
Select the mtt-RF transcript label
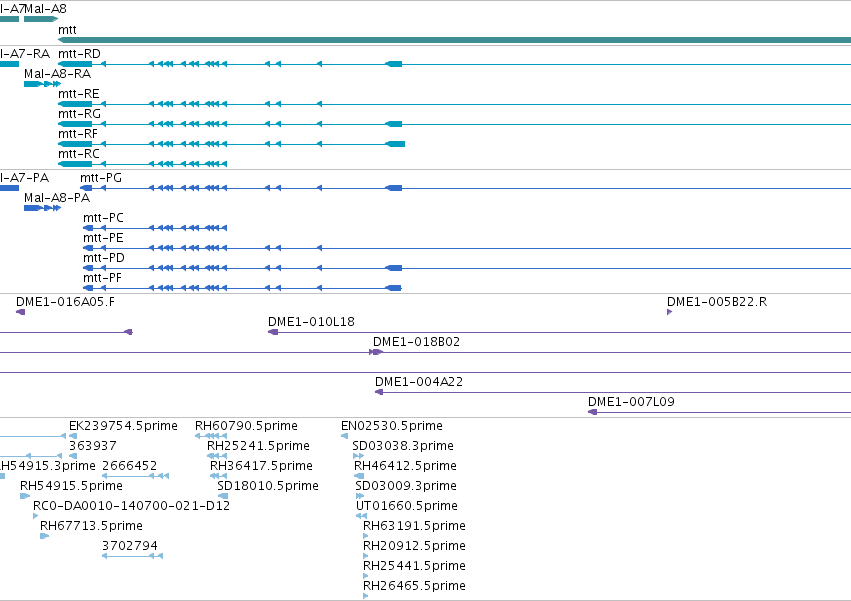(x=78, y=134)
